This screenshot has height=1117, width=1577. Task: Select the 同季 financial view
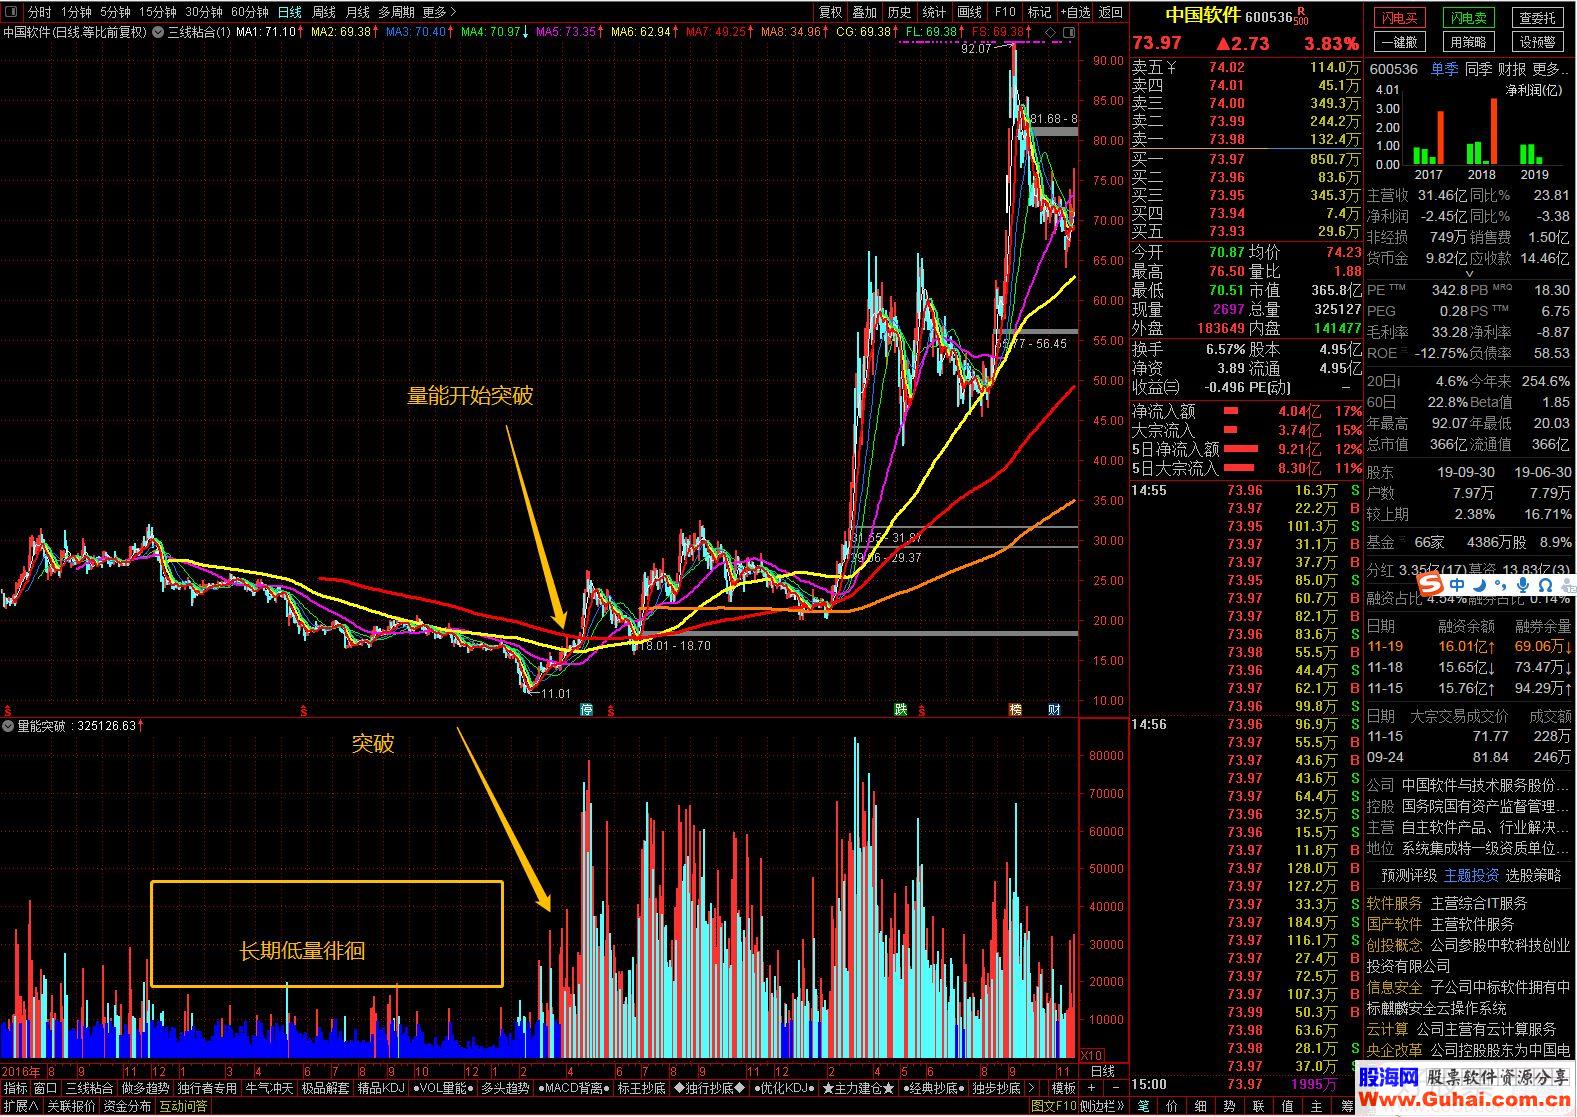(x=1478, y=69)
